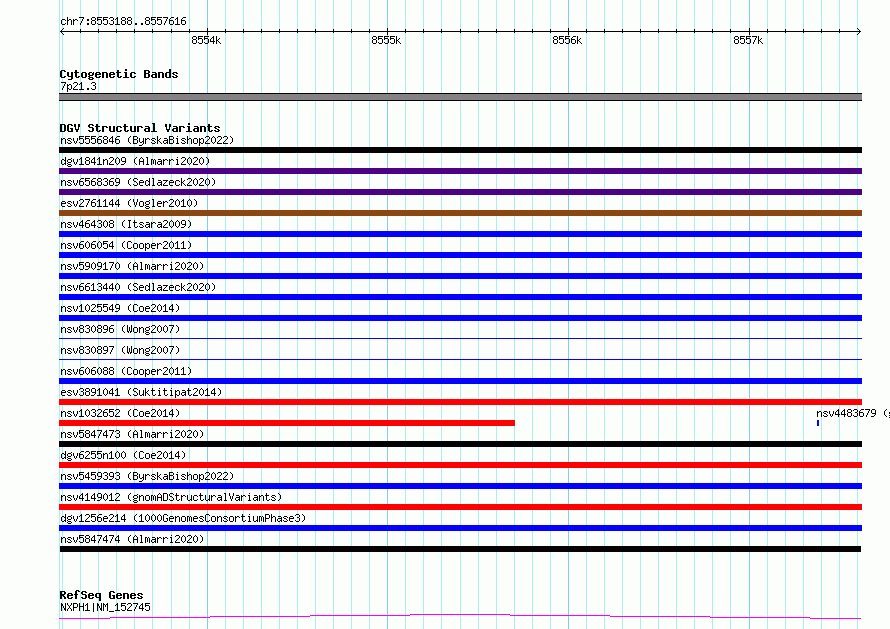Image resolution: width=890 pixels, height=629 pixels.
Task: Click the black bar under nsv5556846
Action: click(x=460, y=150)
